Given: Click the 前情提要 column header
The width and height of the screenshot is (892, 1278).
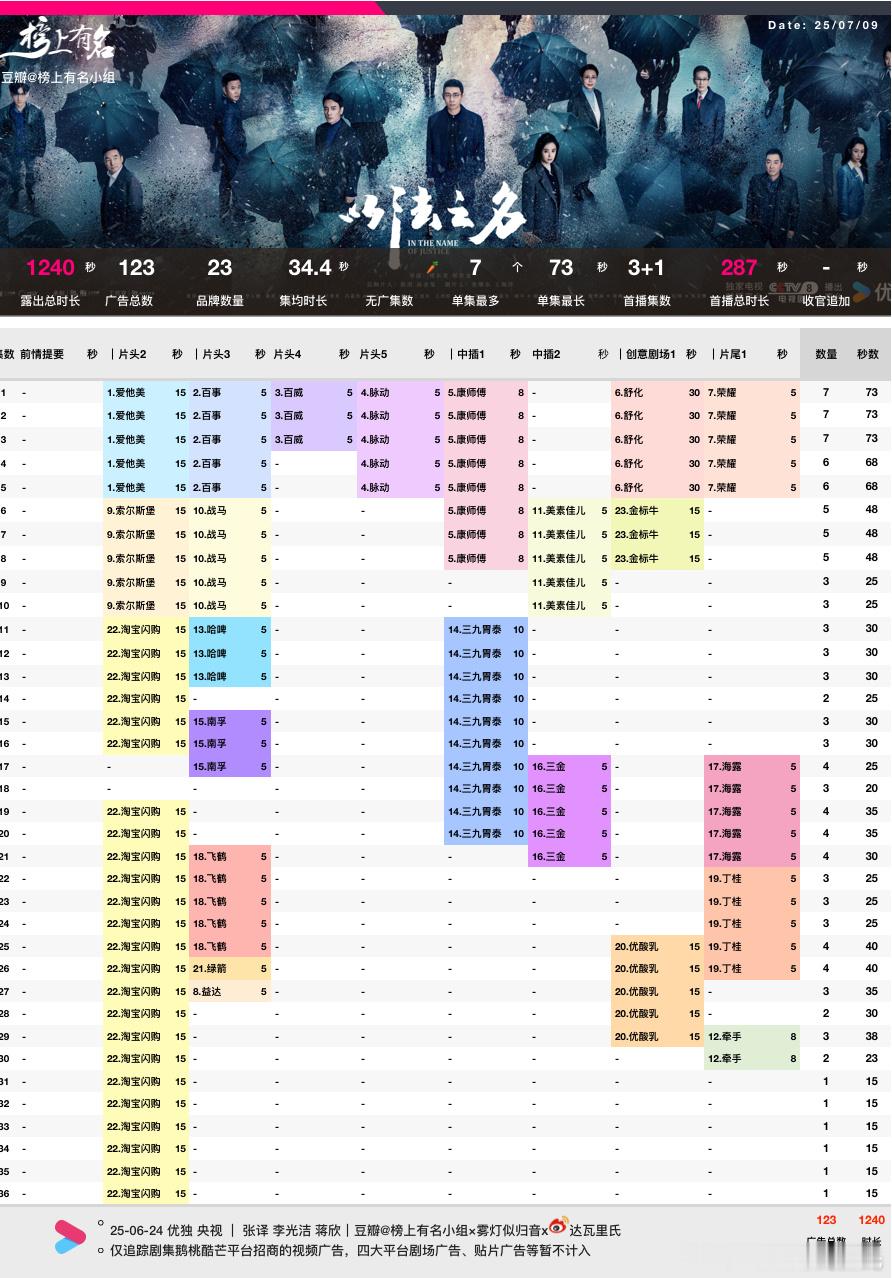Looking at the screenshot, I should coord(42,354).
